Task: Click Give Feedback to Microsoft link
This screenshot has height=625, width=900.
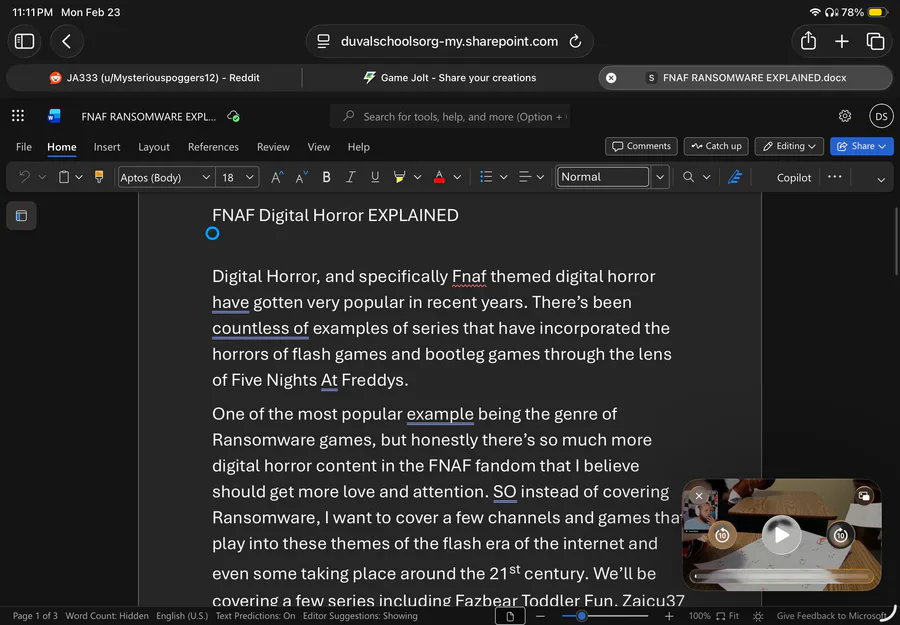Action: click(831, 616)
